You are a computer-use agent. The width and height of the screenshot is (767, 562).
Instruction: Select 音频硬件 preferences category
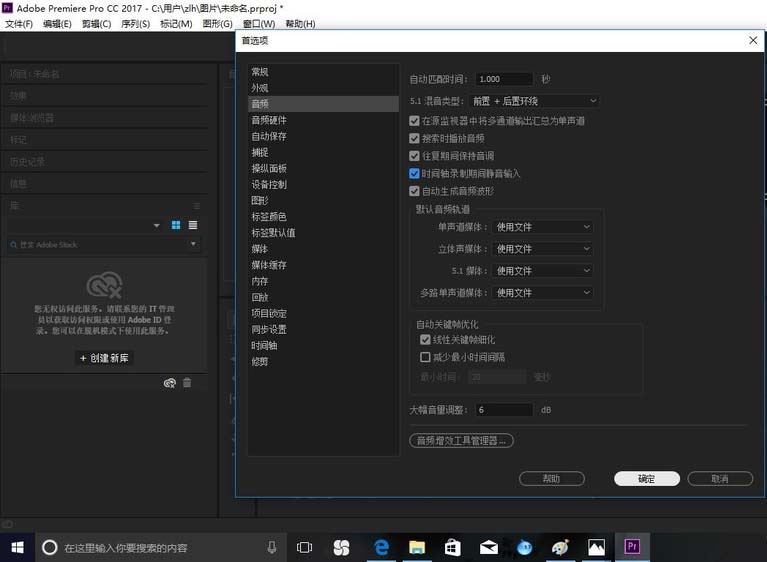click(323, 120)
